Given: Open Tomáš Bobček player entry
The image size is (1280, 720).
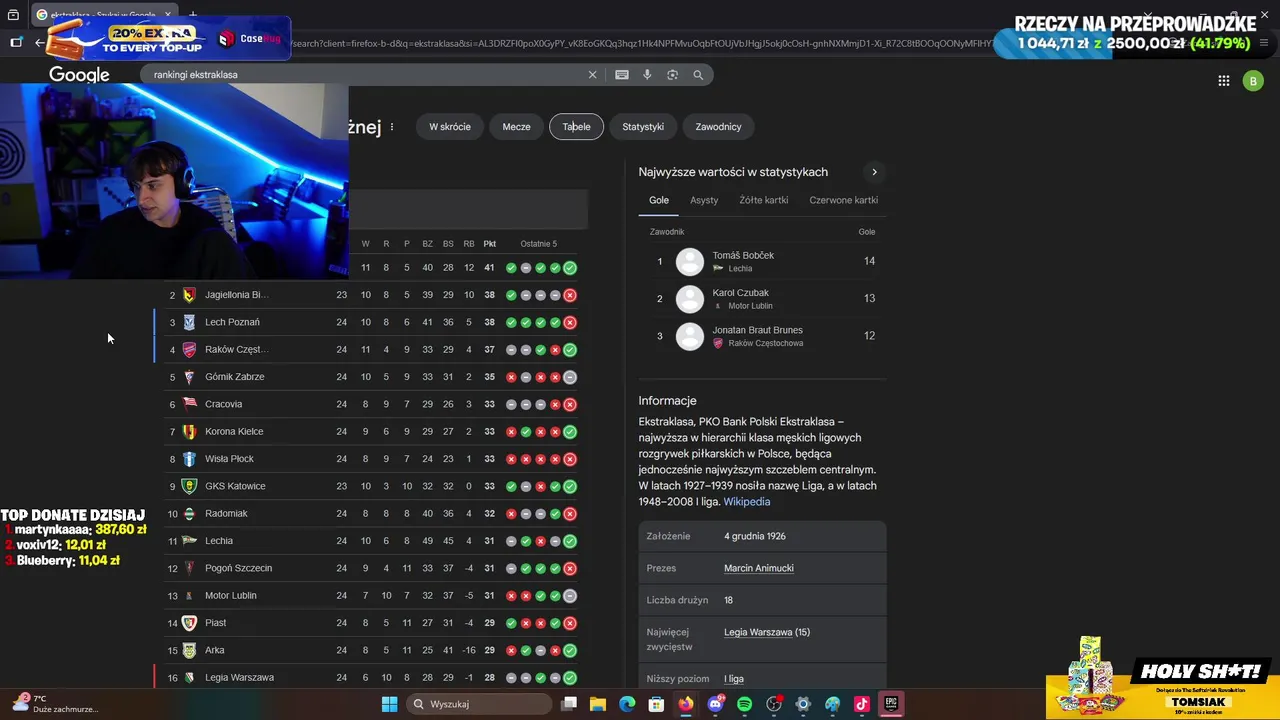Looking at the screenshot, I should point(762,261).
